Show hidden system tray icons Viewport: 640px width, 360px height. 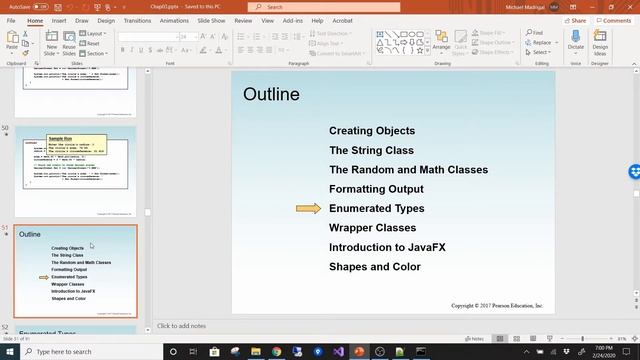click(x=527, y=351)
